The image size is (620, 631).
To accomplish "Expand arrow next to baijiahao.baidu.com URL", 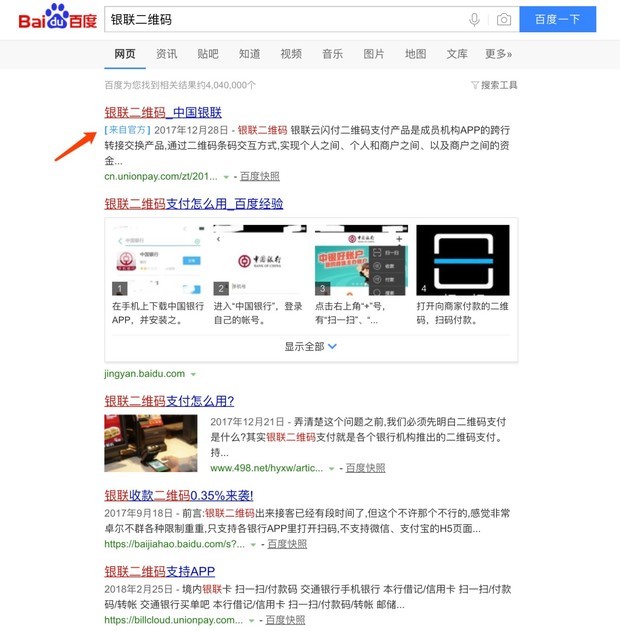I will pos(253,544).
